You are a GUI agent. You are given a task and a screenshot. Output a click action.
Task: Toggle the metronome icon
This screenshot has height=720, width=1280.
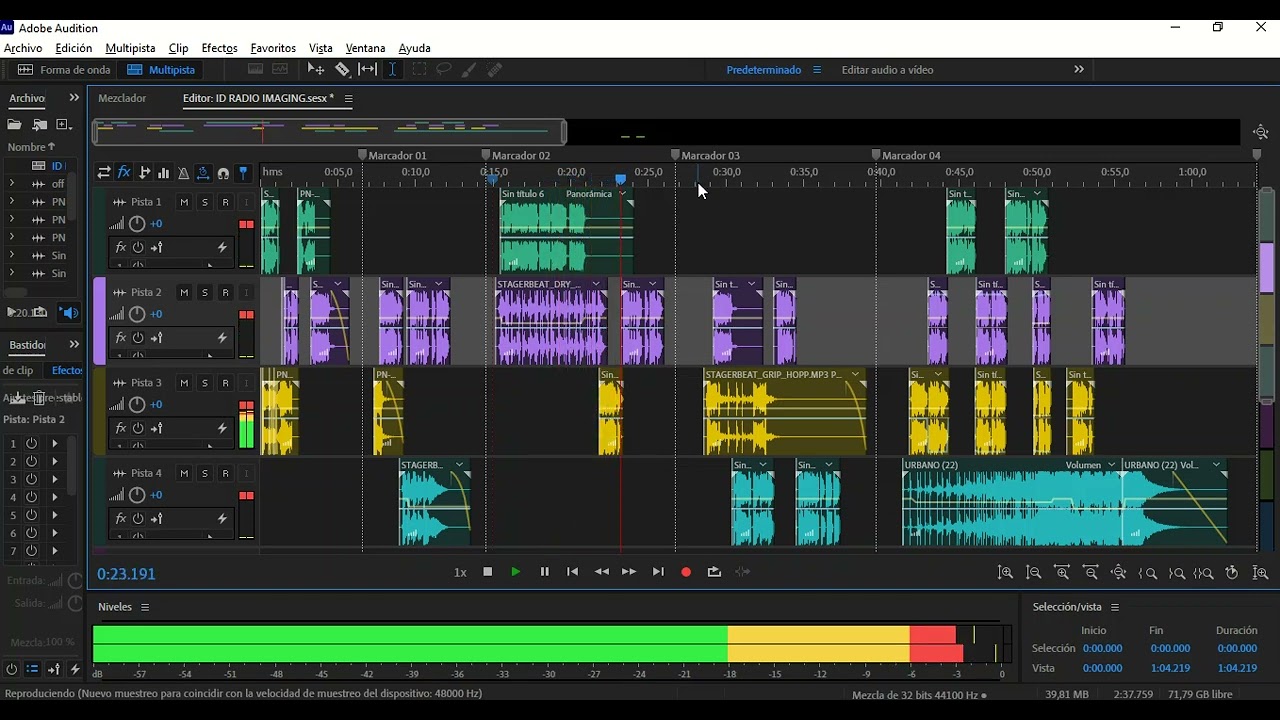(x=183, y=172)
